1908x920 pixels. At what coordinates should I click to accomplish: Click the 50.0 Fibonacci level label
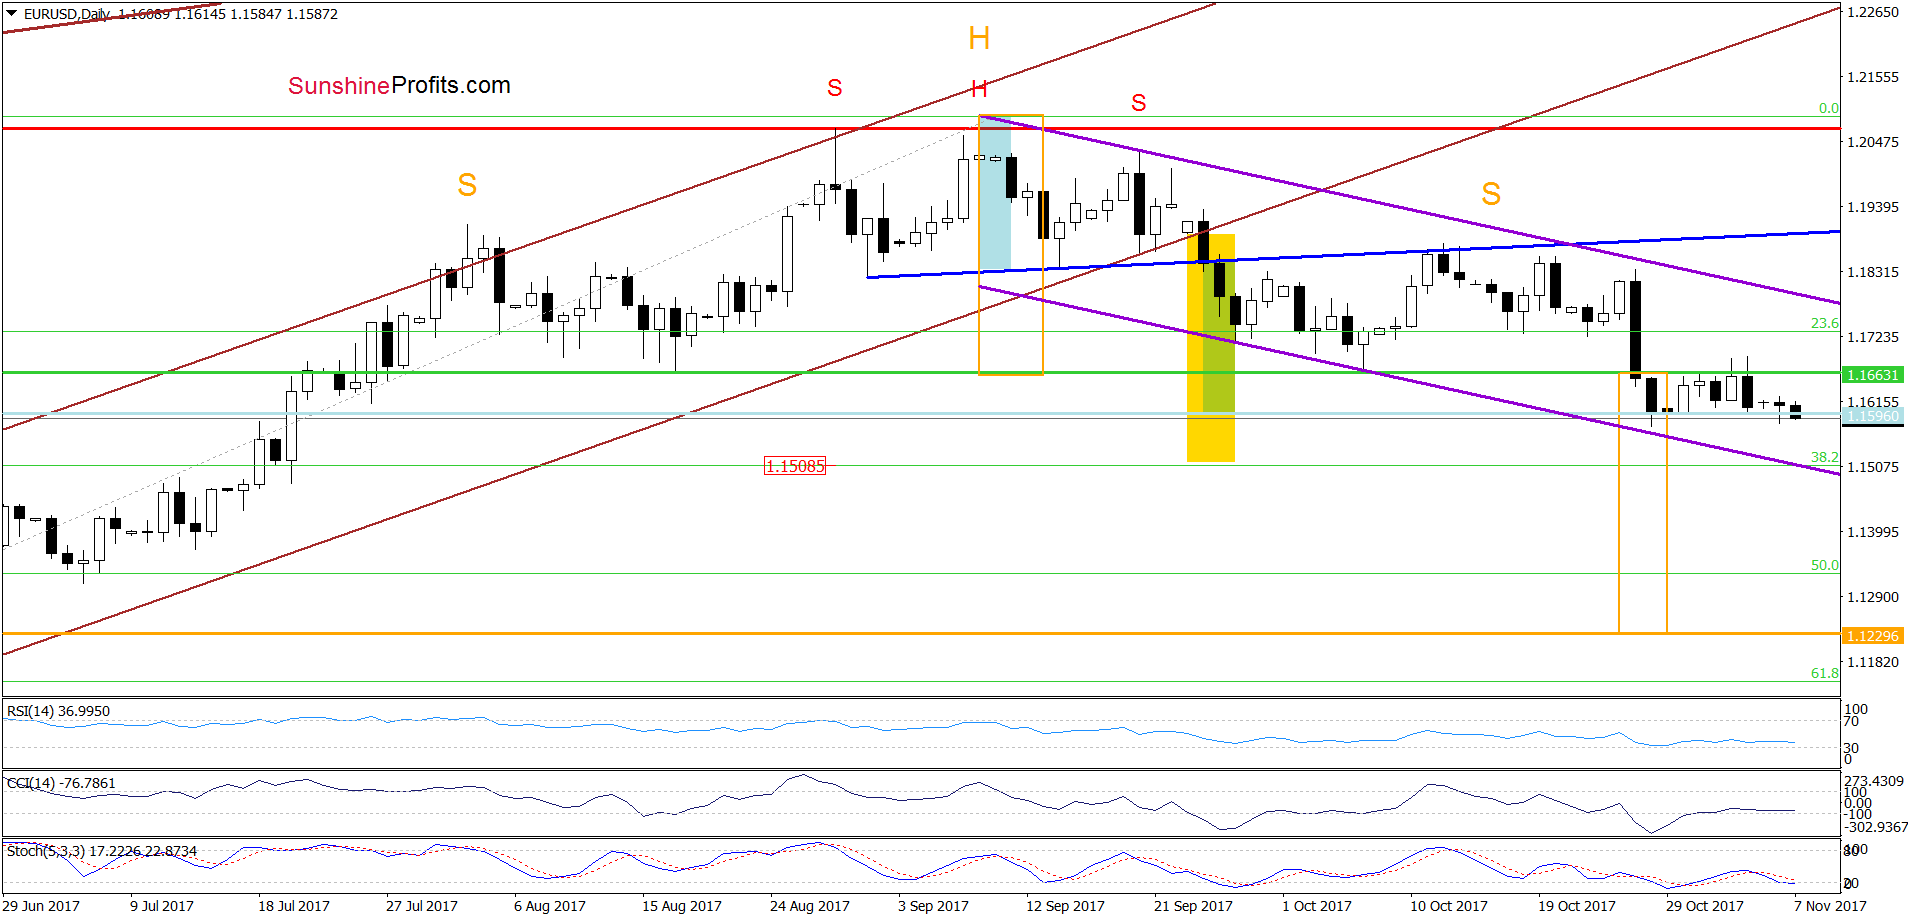[x=1824, y=565]
